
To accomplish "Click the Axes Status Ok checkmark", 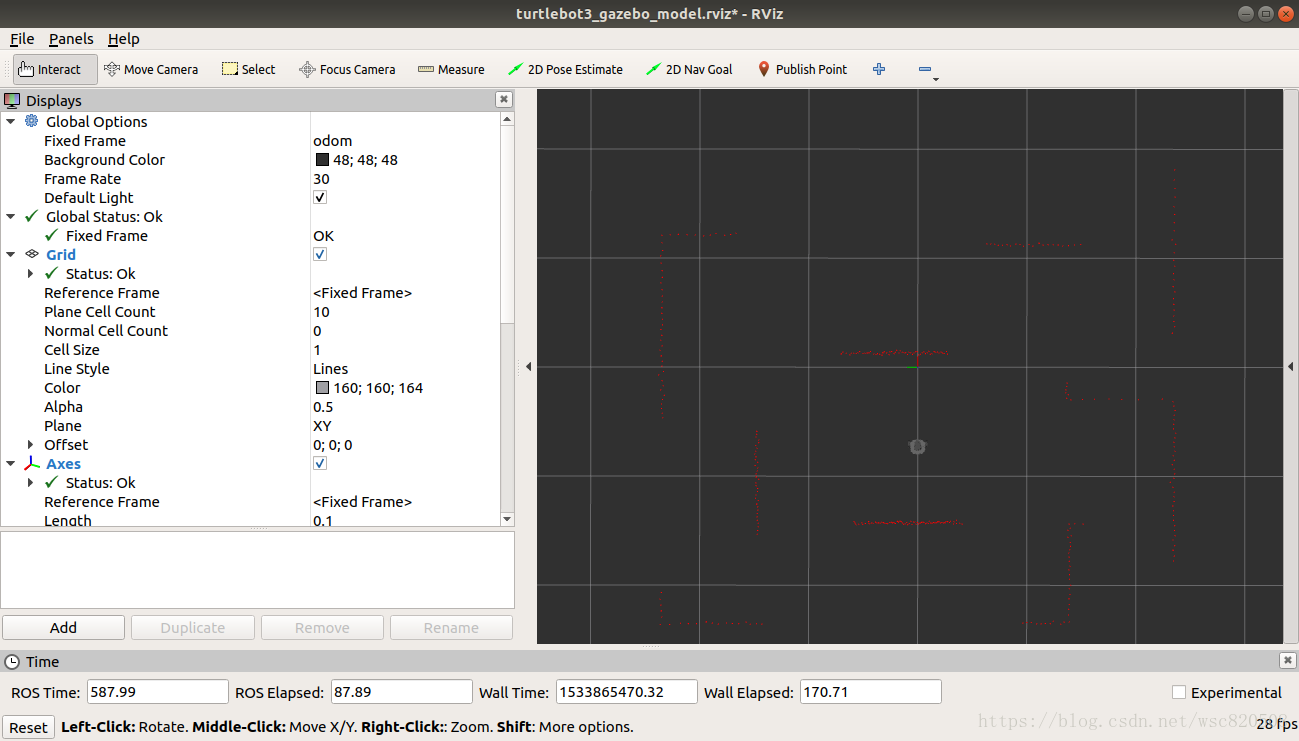I will (52, 482).
